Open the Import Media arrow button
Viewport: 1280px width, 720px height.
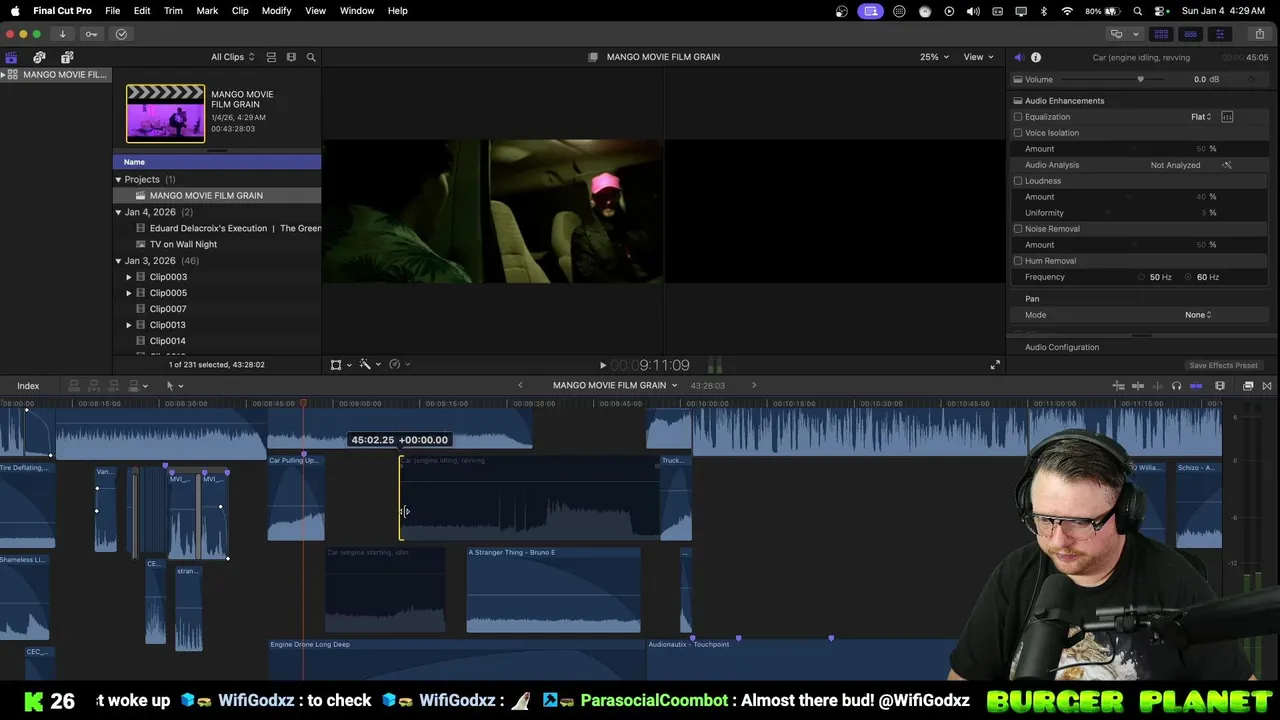coord(62,34)
